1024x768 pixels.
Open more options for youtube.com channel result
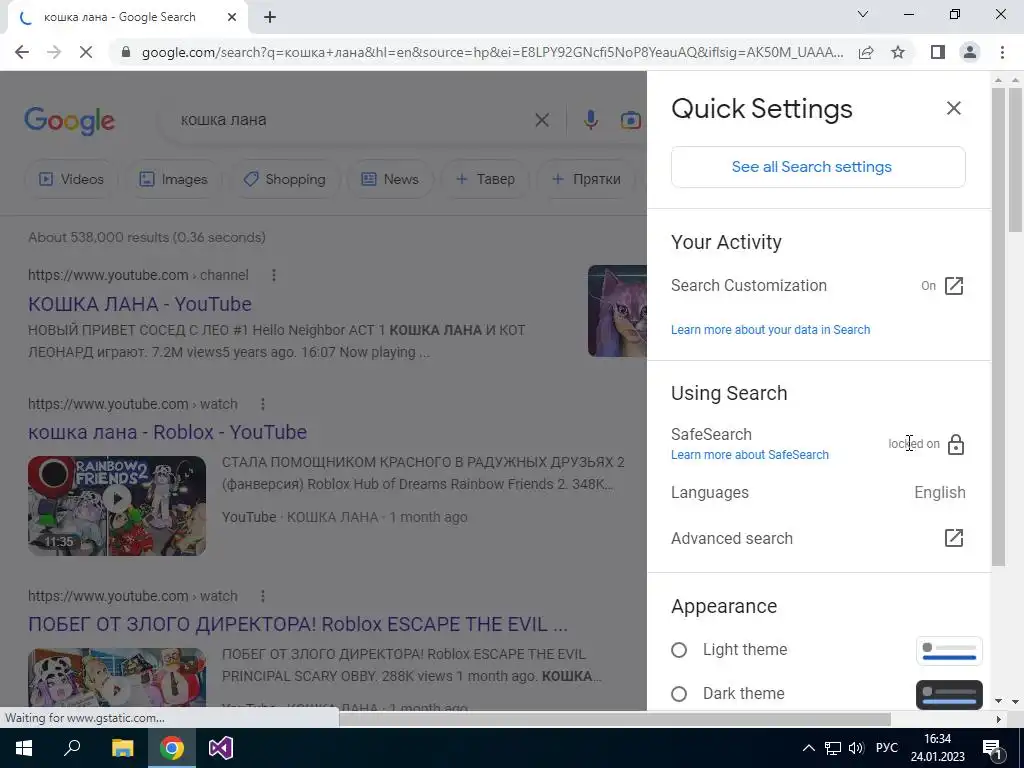[x=274, y=276]
